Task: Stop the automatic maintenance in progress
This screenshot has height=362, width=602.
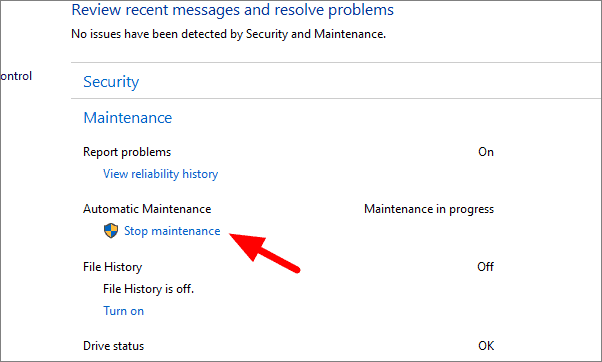Action: click(x=172, y=231)
